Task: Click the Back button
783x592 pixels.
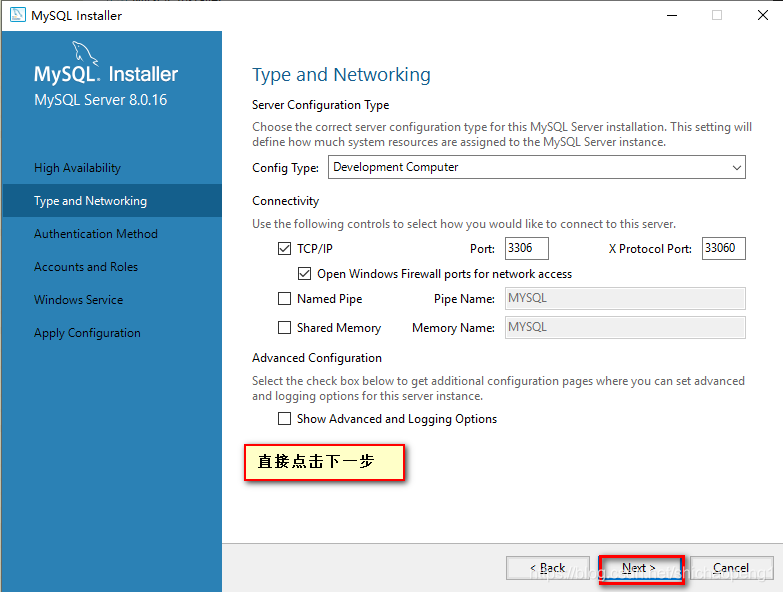Action: 548,568
